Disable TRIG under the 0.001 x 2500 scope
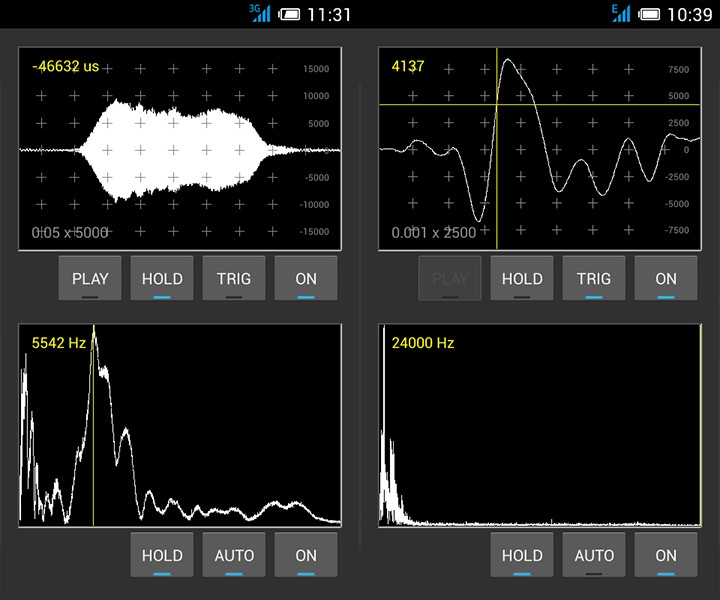The width and height of the screenshot is (720, 600). (594, 279)
